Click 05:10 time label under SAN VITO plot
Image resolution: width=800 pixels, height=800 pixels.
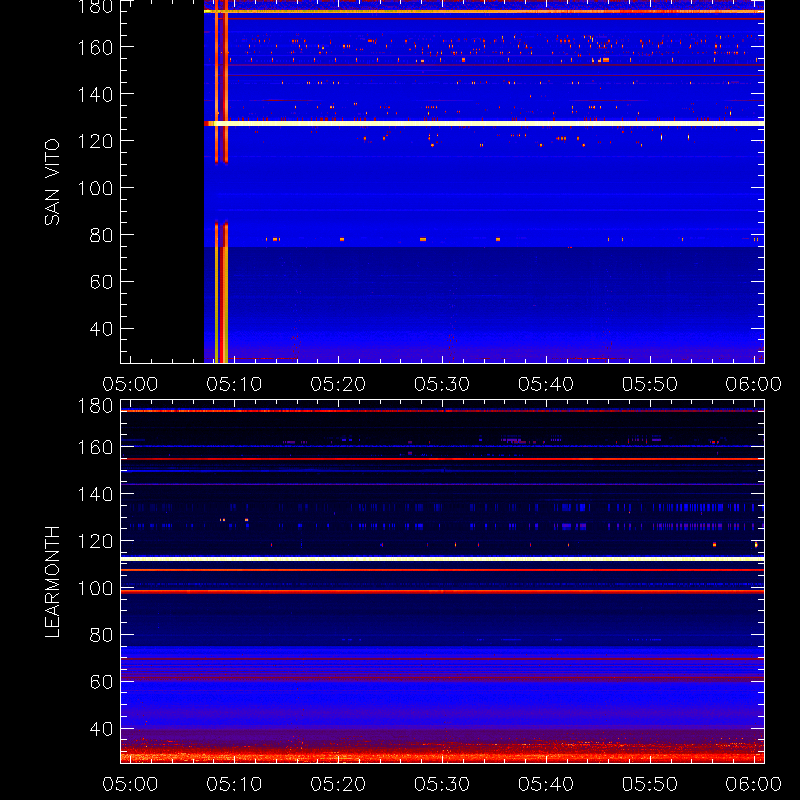pyautogui.click(x=234, y=384)
